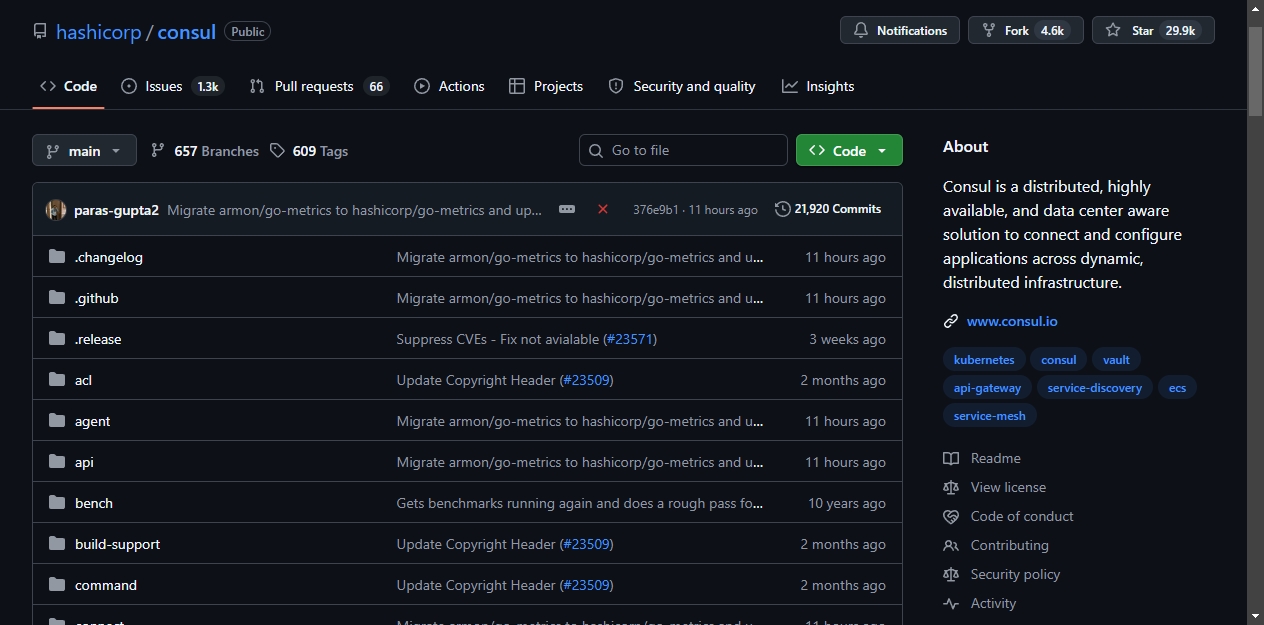
Task: Open the Issues tab
Action: click(x=172, y=86)
